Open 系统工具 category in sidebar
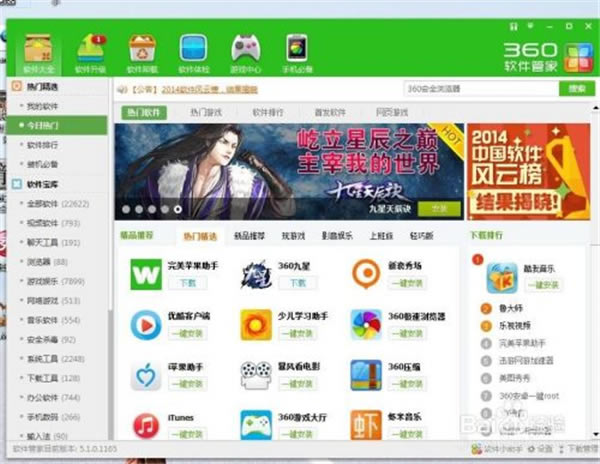 click(x=55, y=359)
